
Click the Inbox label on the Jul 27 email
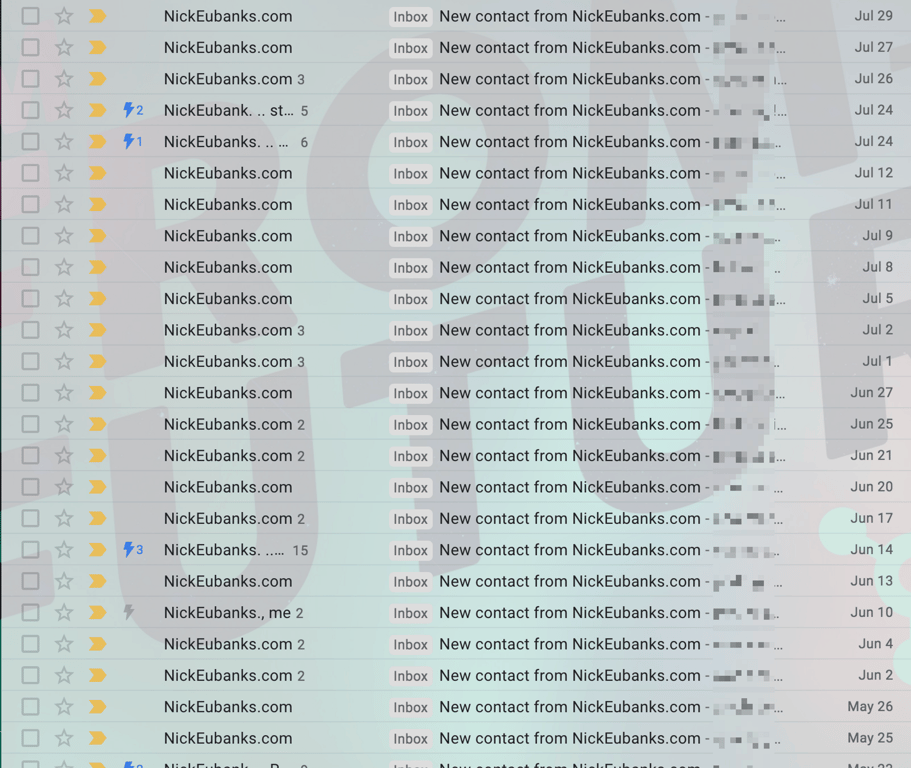(410, 48)
